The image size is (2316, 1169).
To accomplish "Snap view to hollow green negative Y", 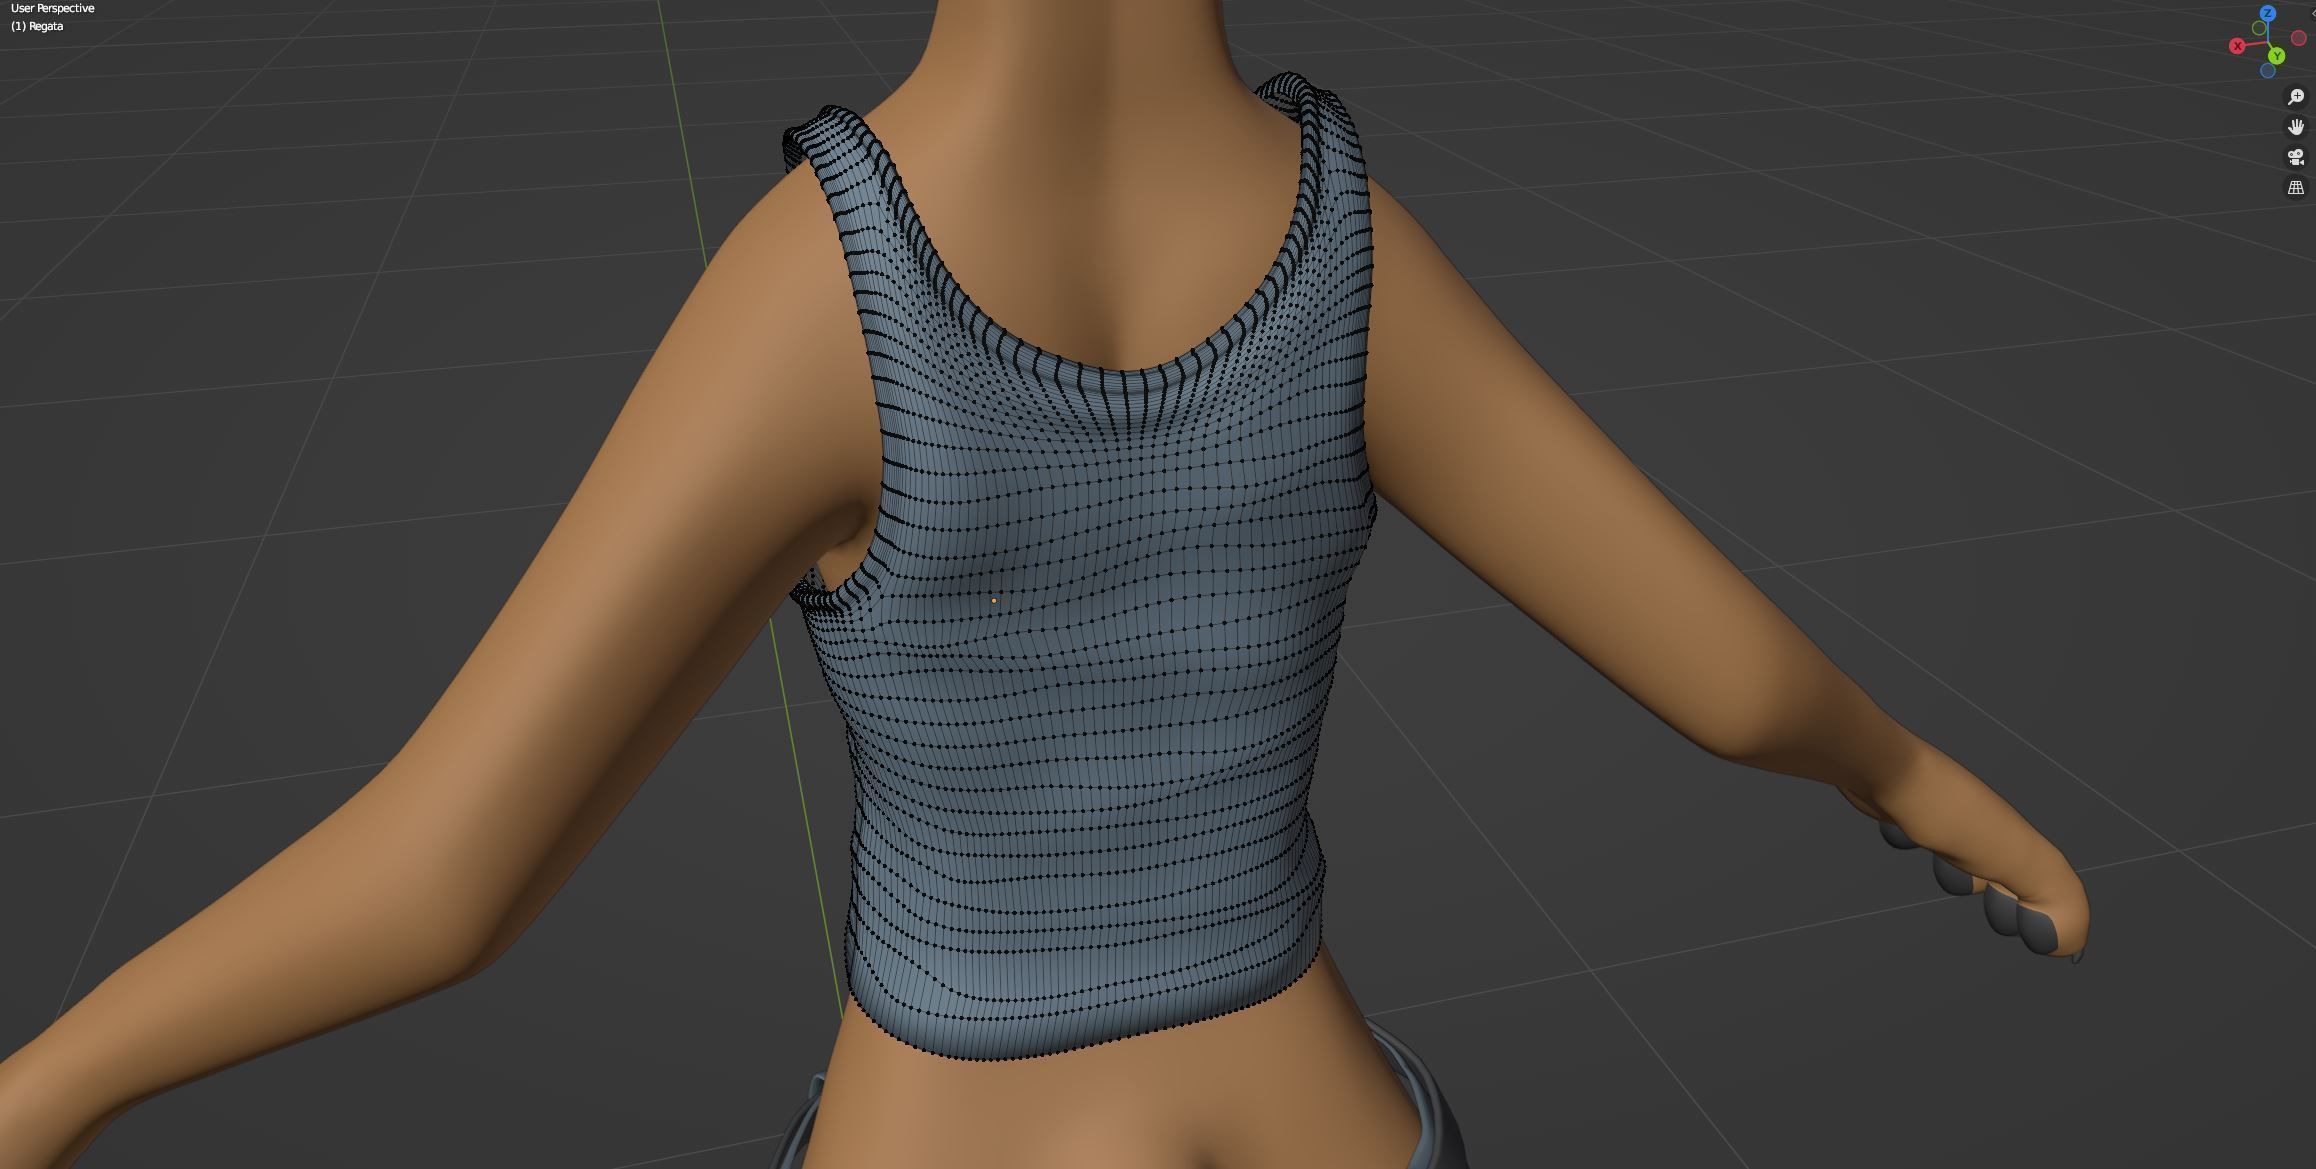I will click(x=2259, y=28).
